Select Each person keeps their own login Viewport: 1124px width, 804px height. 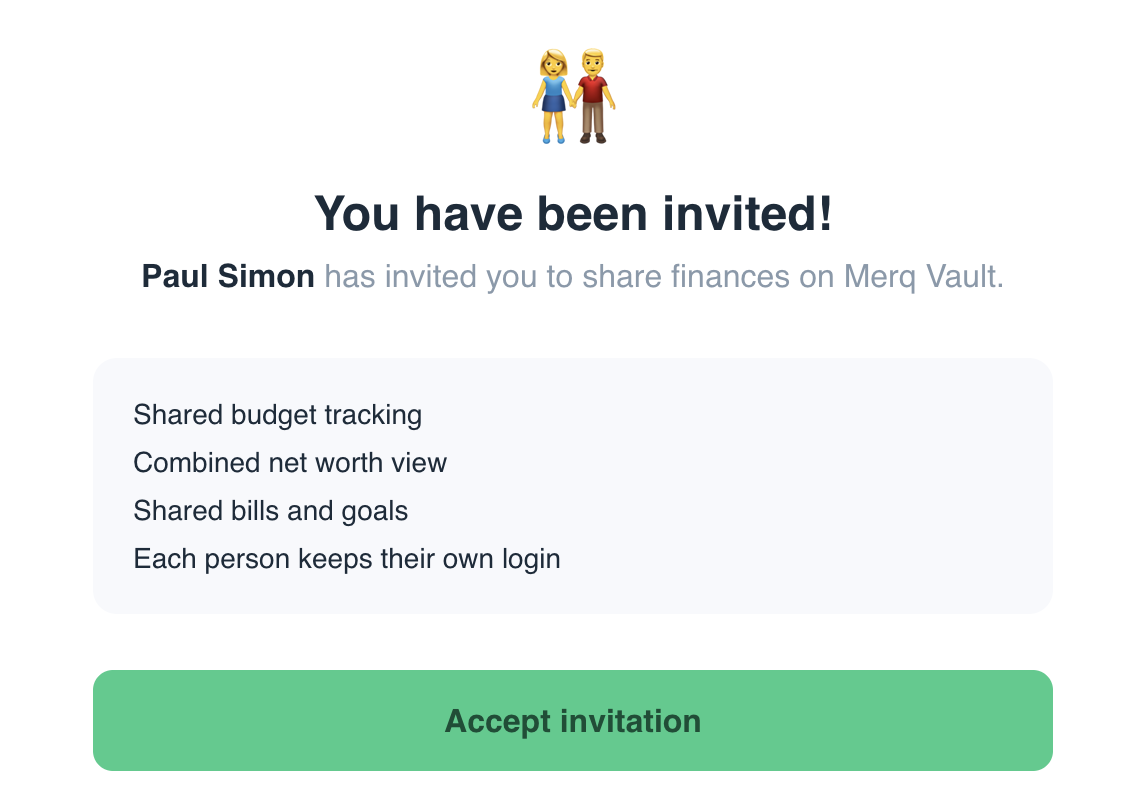pos(346,558)
